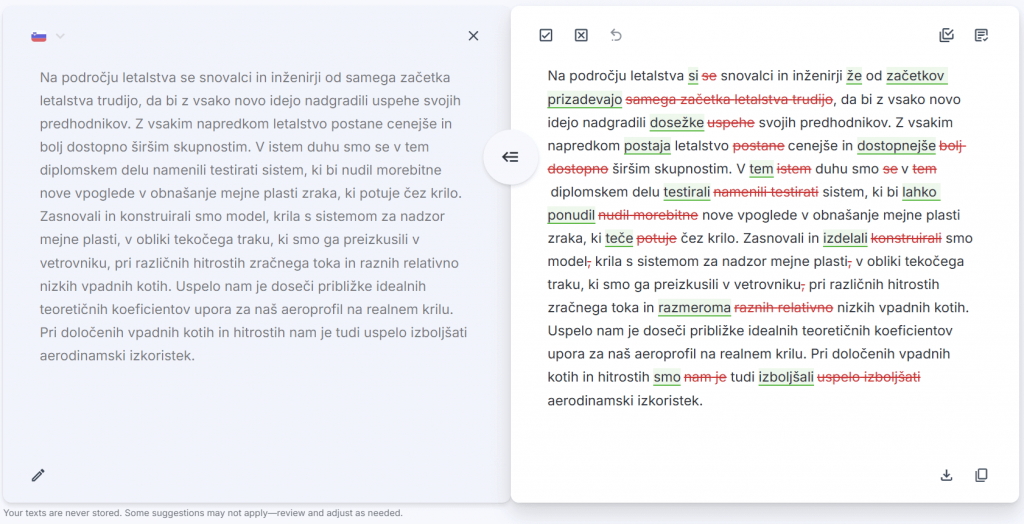The image size is (1024, 524).
Task: Click the suggested word "začetkov"
Action: point(916,76)
